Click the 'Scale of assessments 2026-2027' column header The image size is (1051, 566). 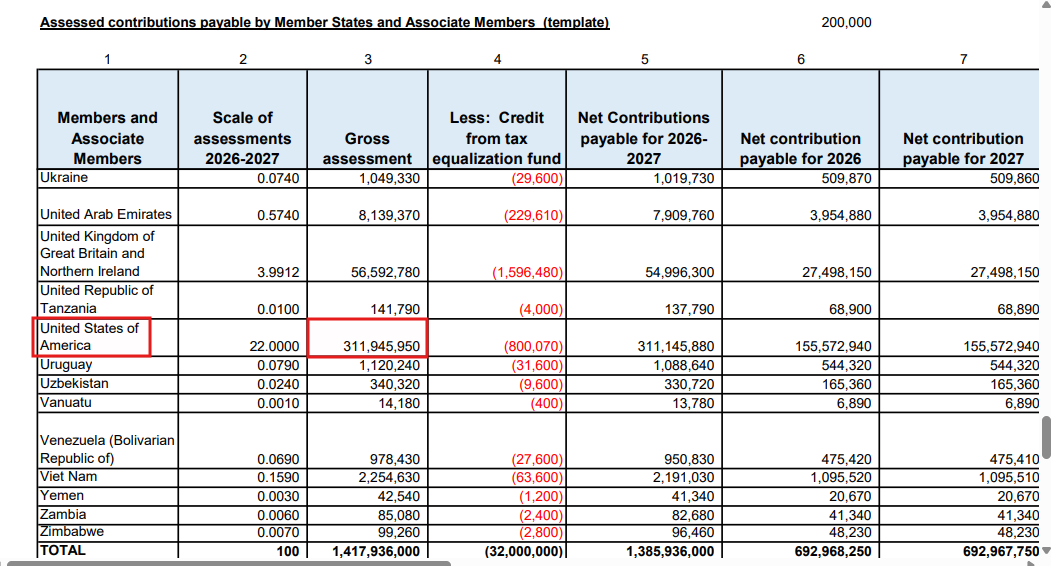coord(242,138)
